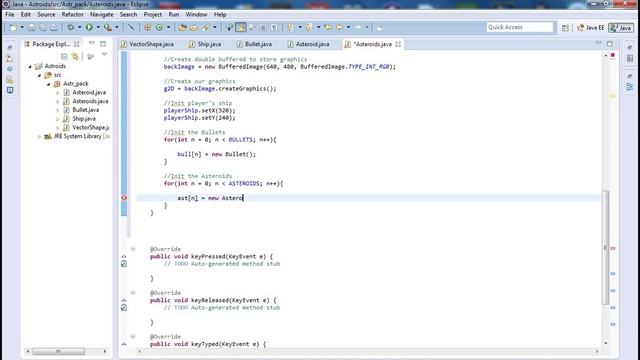The width and height of the screenshot is (640, 360).
Task: Expand Asteroid.java in Package Explorer
Action: tap(58, 93)
